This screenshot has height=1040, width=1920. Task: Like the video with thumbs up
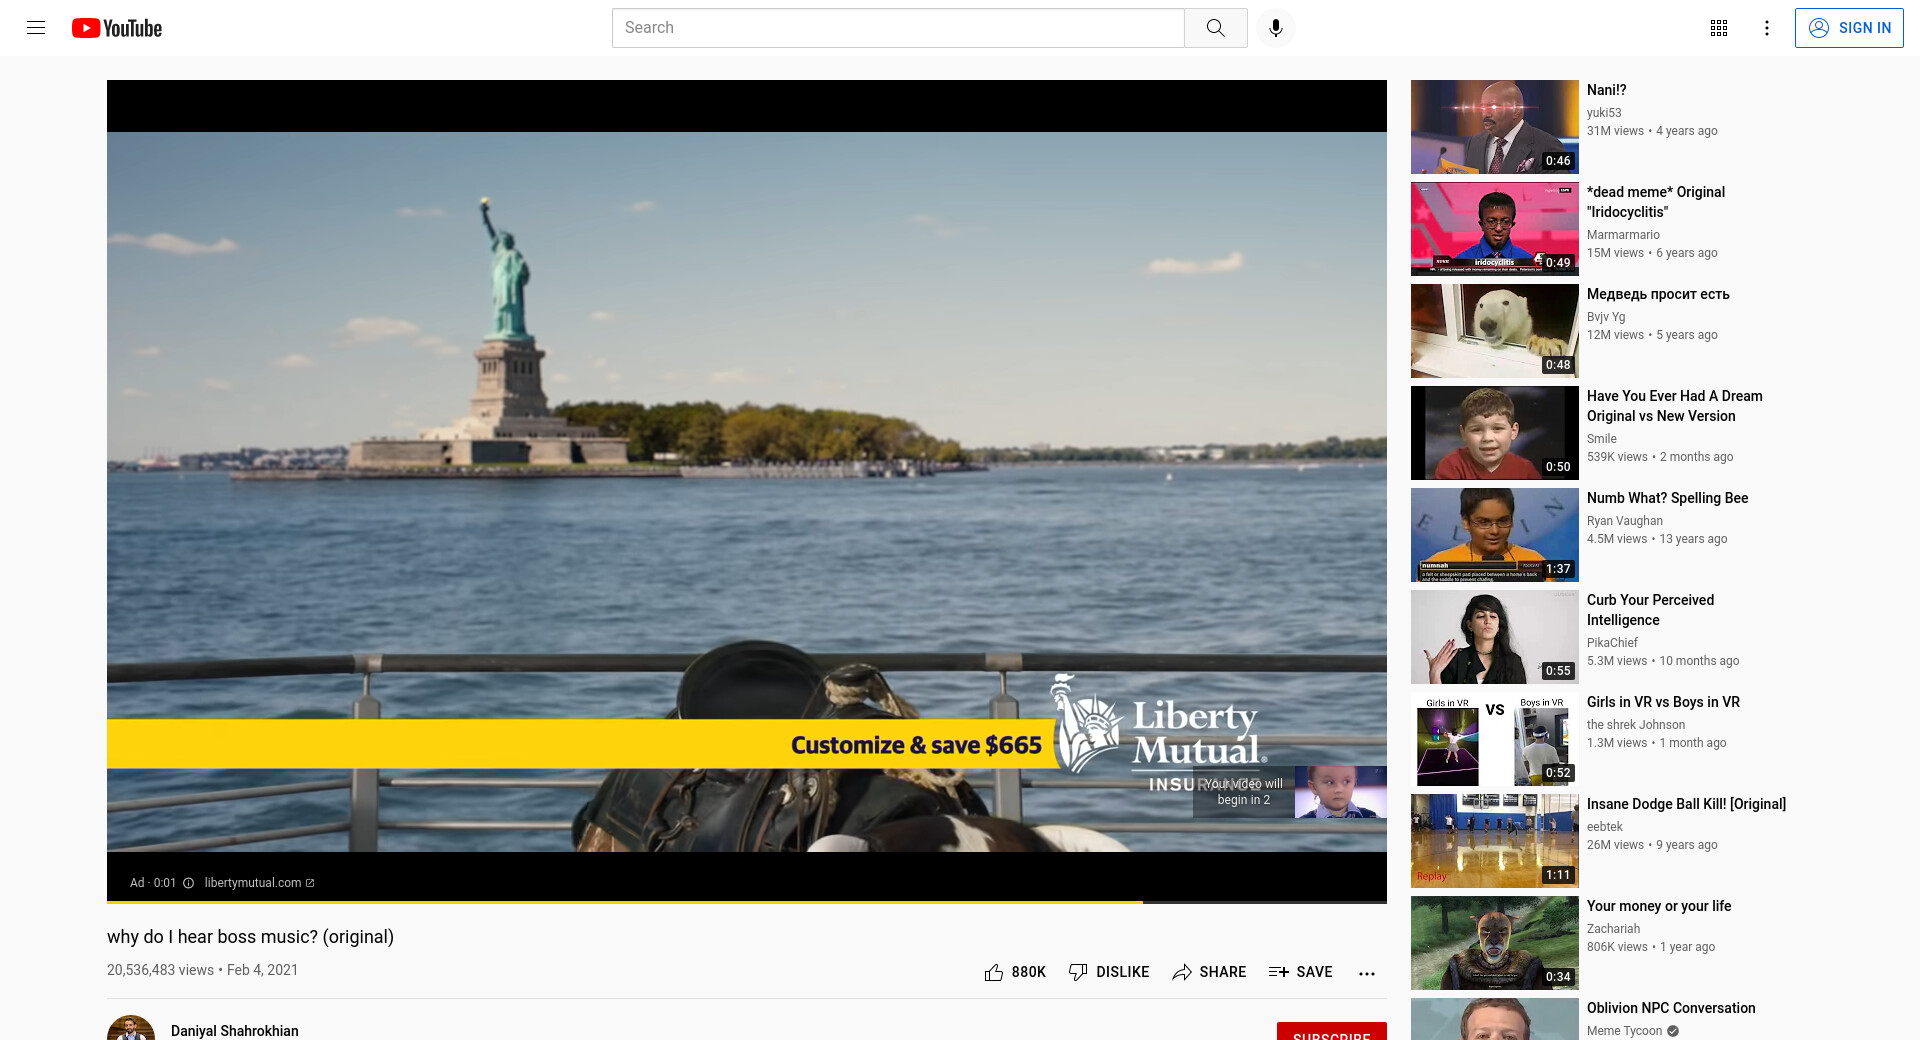point(1015,972)
